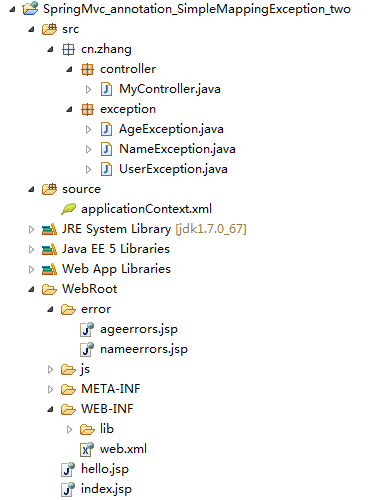Click the project icon for SpringMvc_annotation_SimpleMappingException_two
This screenshot has height=500, width=372.
(30, 9)
